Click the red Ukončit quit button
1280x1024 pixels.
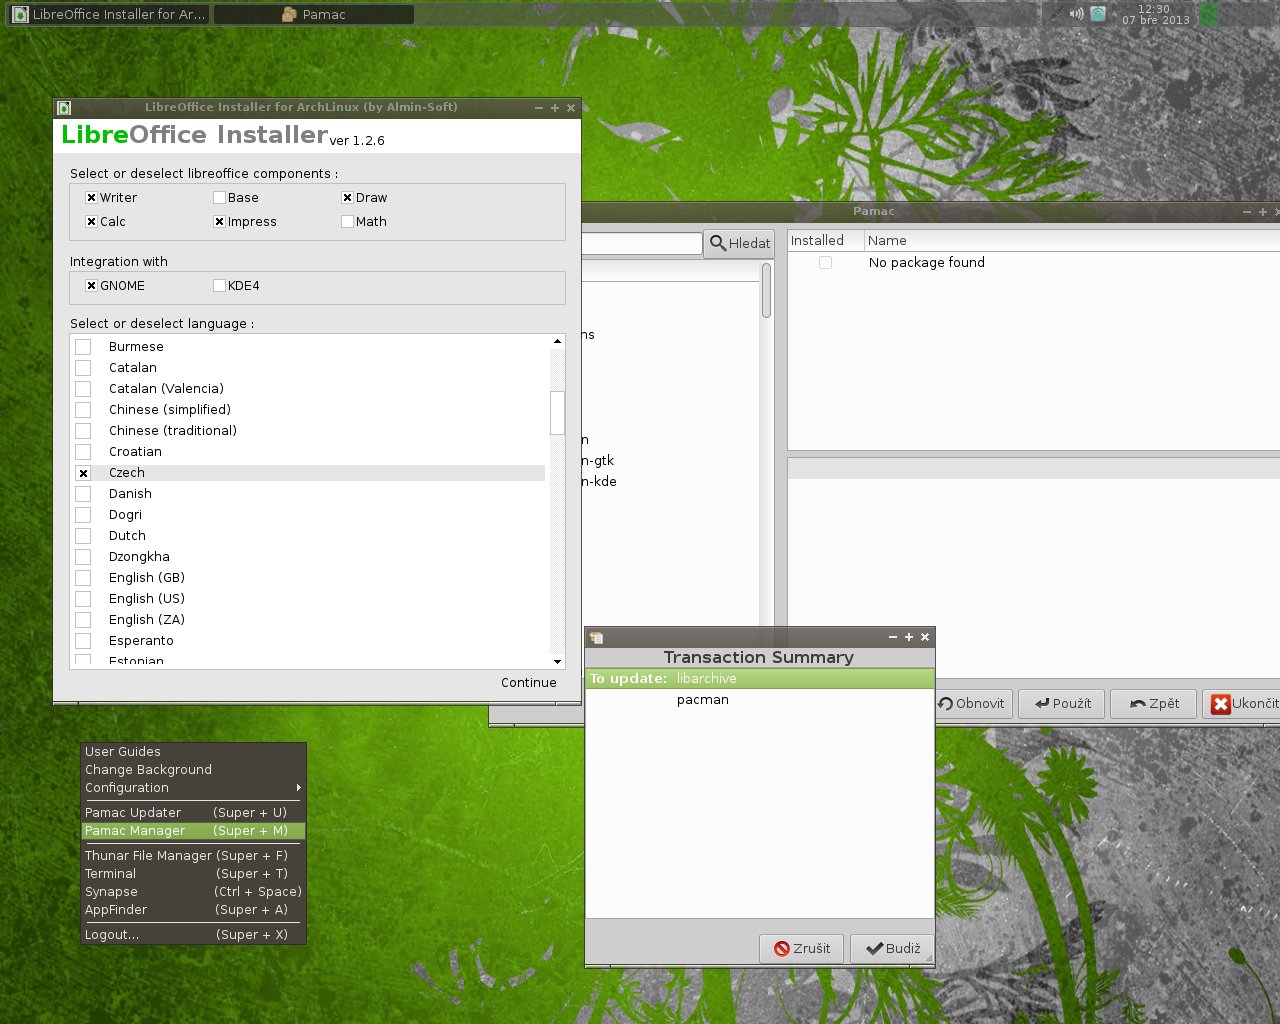1242,703
